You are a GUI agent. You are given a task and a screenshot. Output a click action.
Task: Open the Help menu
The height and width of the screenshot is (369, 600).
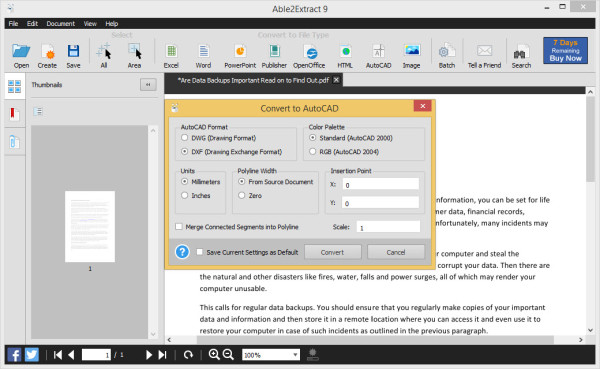click(x=111, y=23)
